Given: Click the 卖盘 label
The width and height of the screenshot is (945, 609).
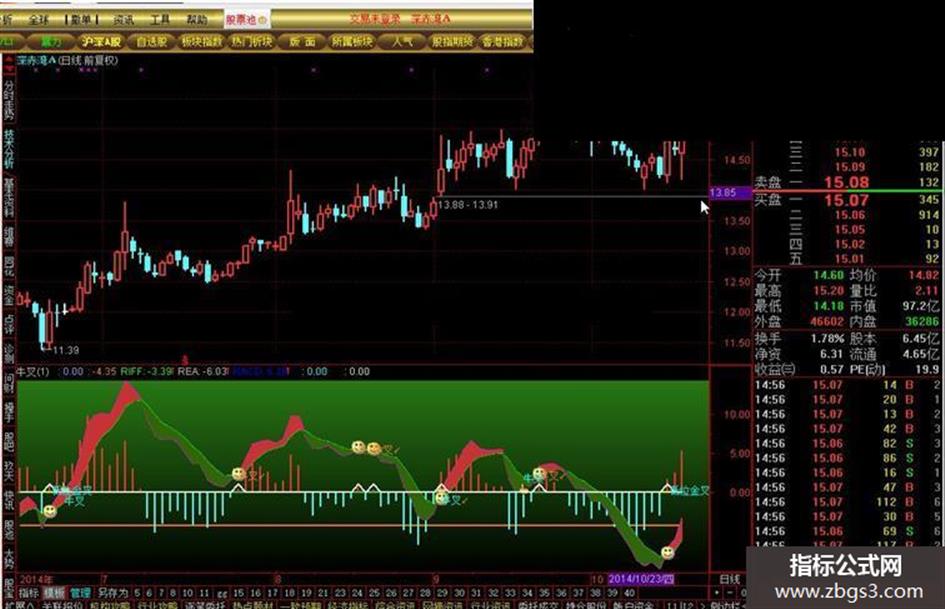Looking at the screenshot, I should (x=768, y=182).
